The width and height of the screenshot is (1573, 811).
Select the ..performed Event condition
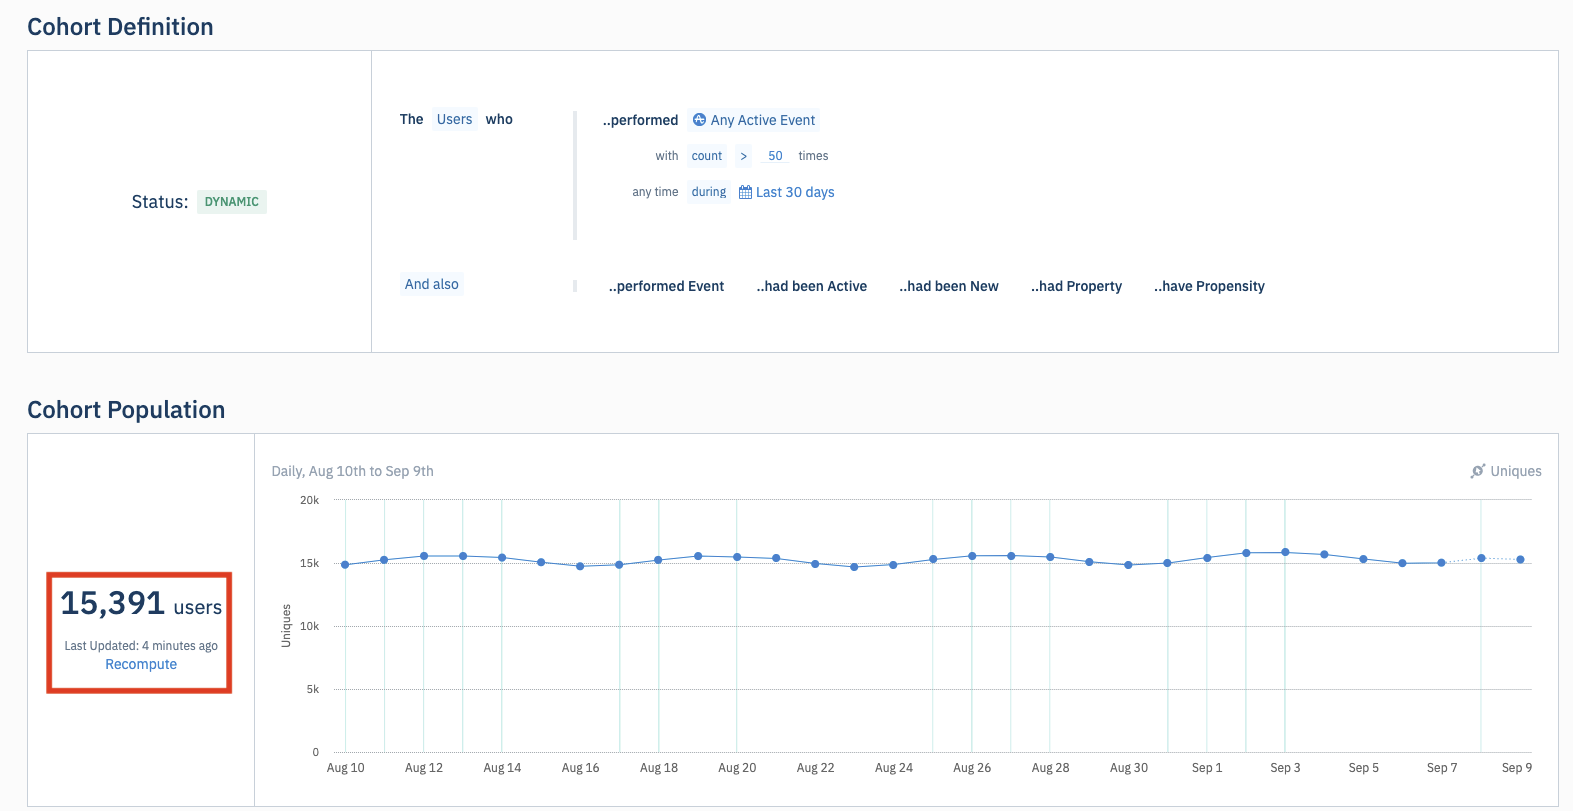pyautogui.click(x=666, y=286)
